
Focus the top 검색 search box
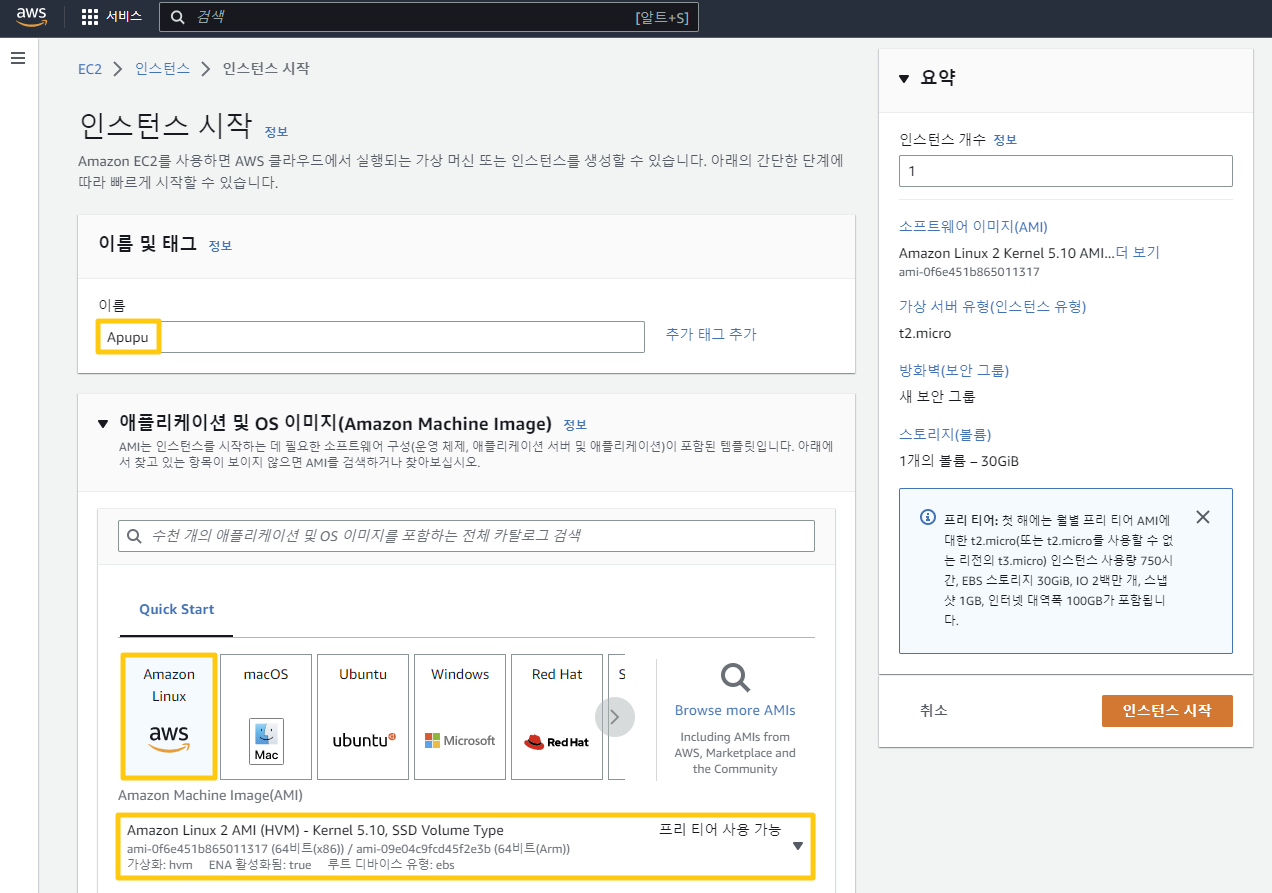tap(428, 17)
